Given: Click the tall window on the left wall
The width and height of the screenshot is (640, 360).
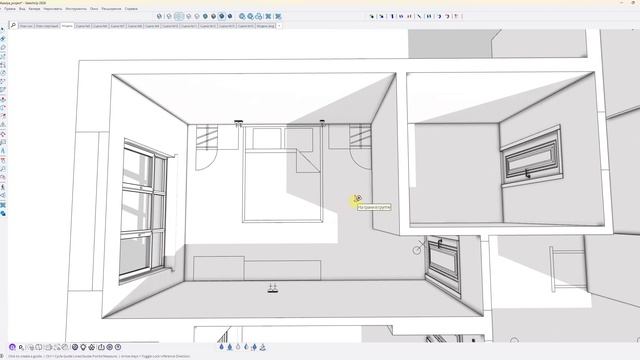Looking at the screenshot, I should pos(144,211).
